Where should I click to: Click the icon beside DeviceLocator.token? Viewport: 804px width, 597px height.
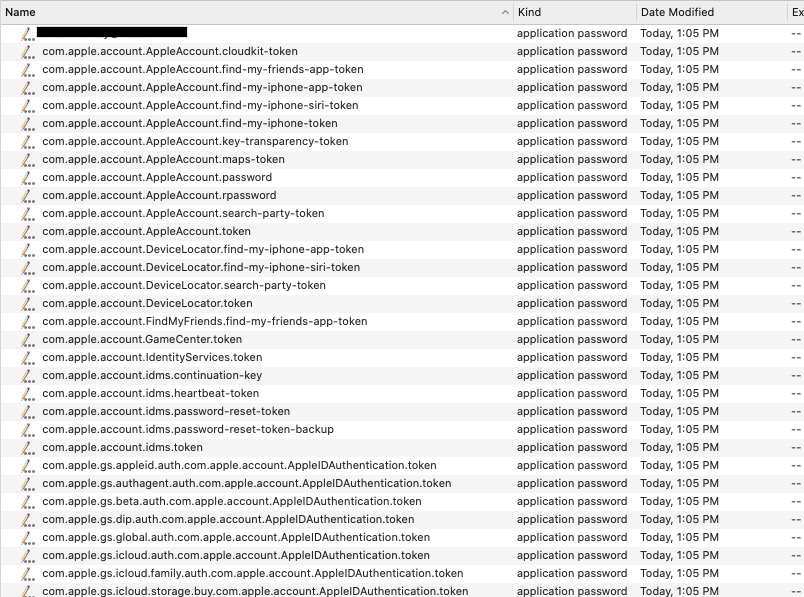pyautogui.click(x=28, y=303)
